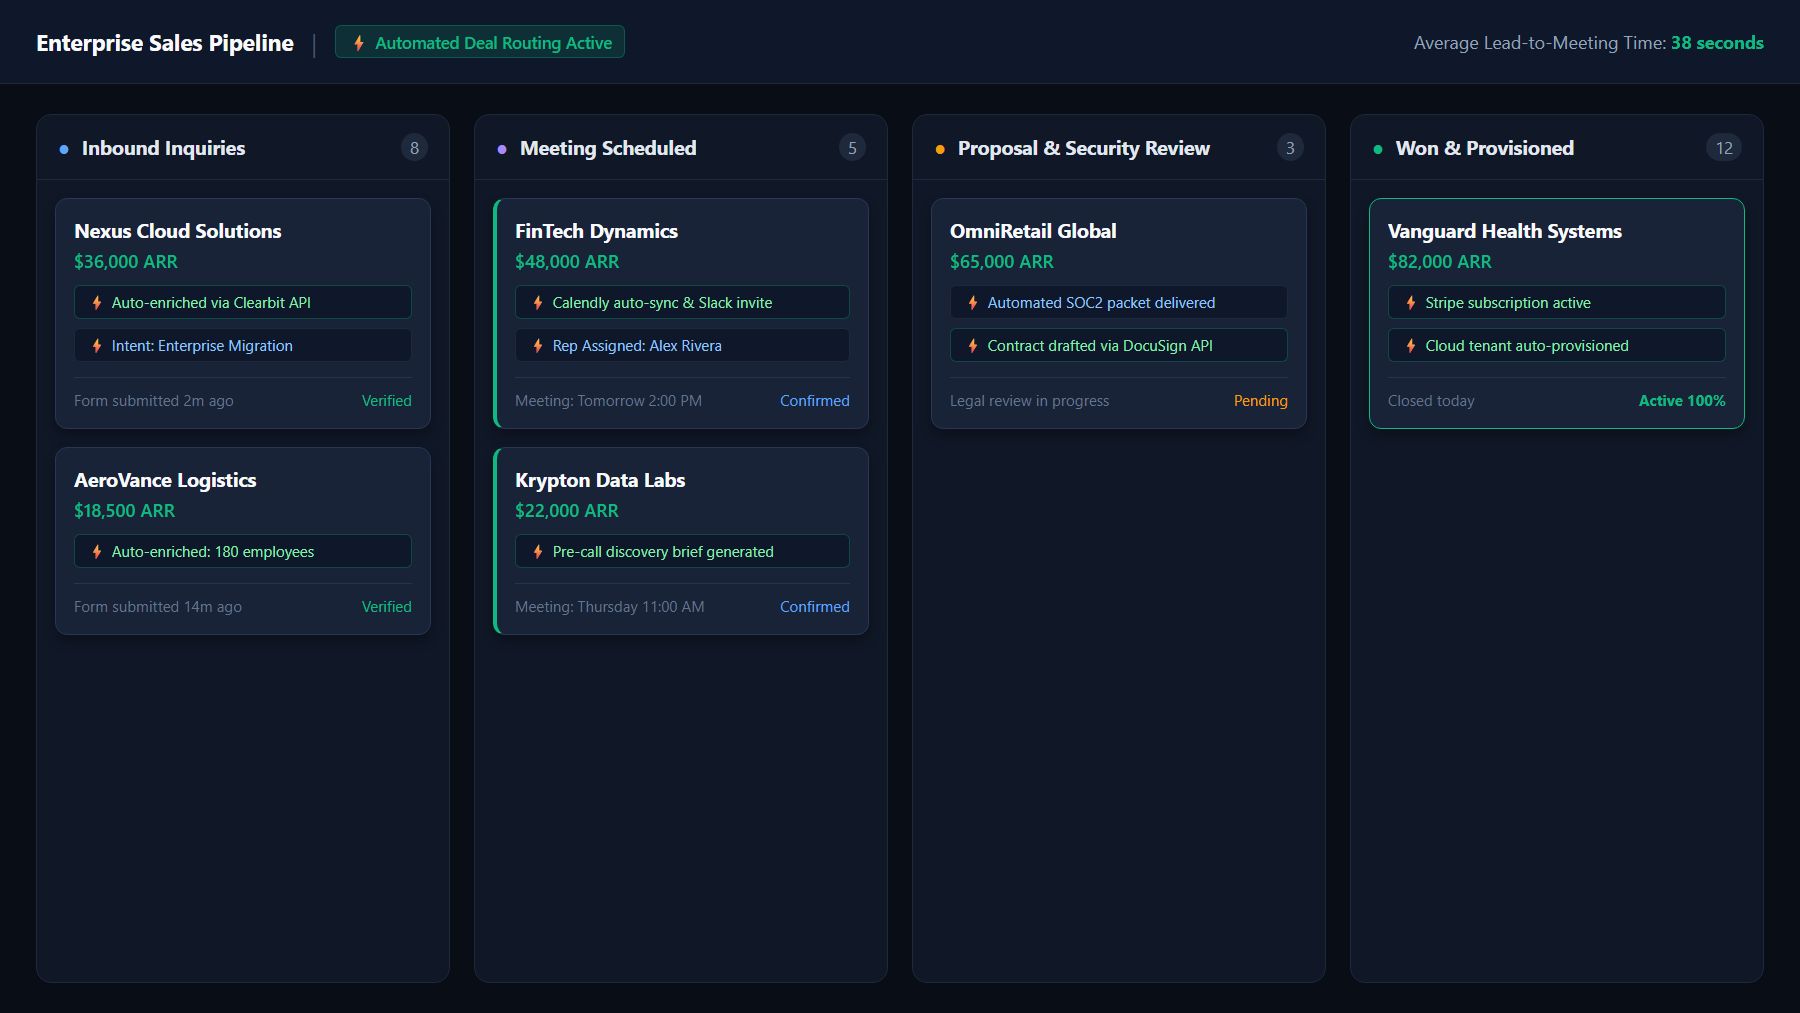Click the $18,500 ARR value
This screenshot has width=1800, height=1013.
click(125, 510)
